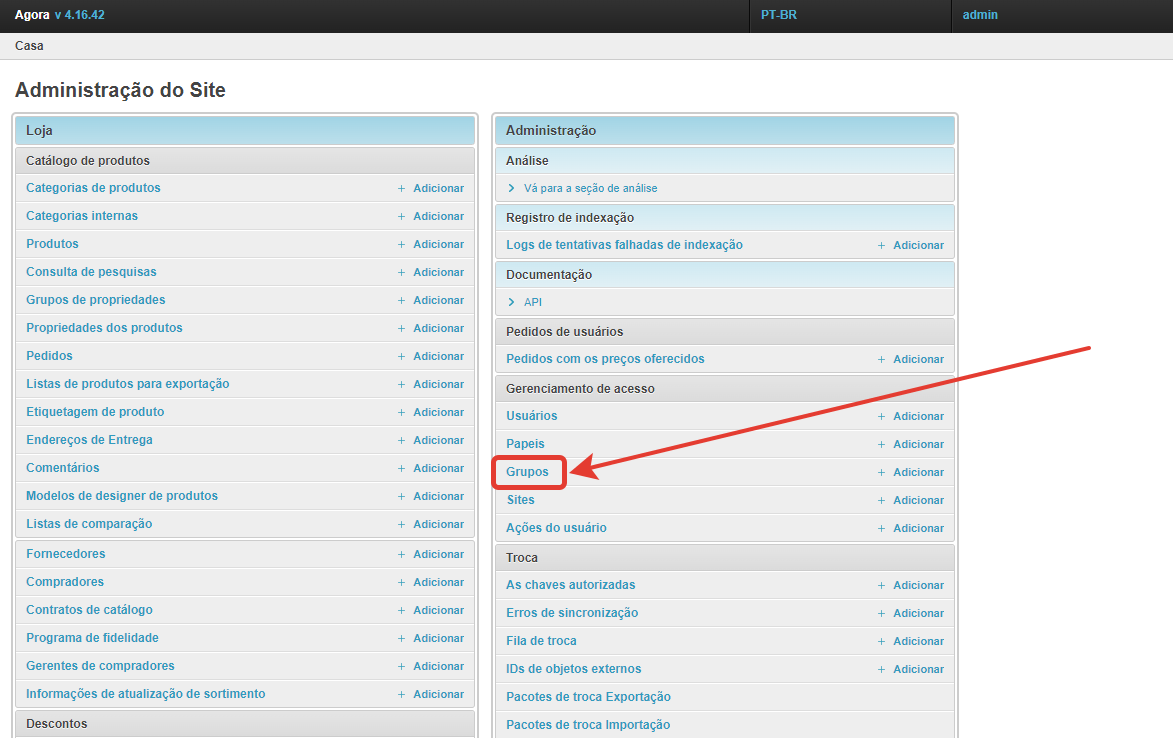Select the Casa breadcrumb item
Viewport: 1173px width, 738px height.
[x=29, y=46]
